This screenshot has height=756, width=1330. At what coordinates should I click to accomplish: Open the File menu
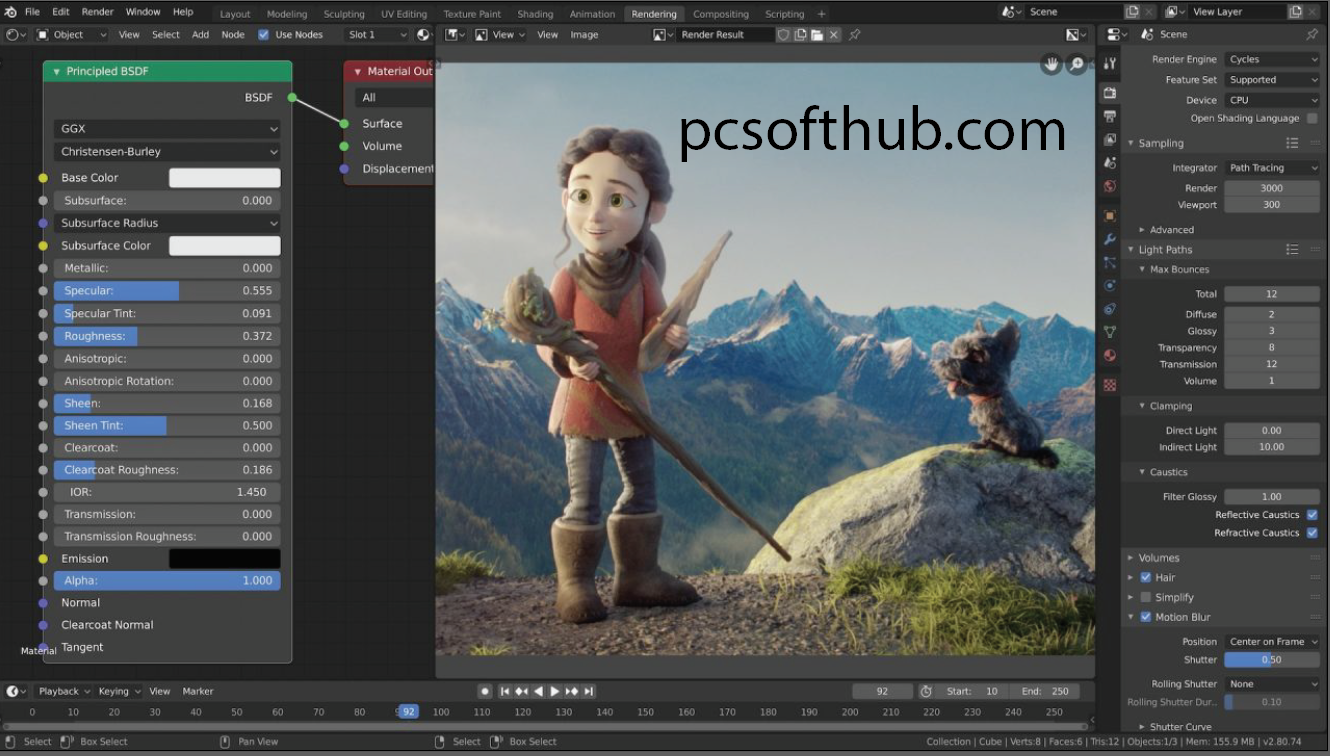(32, 12)
